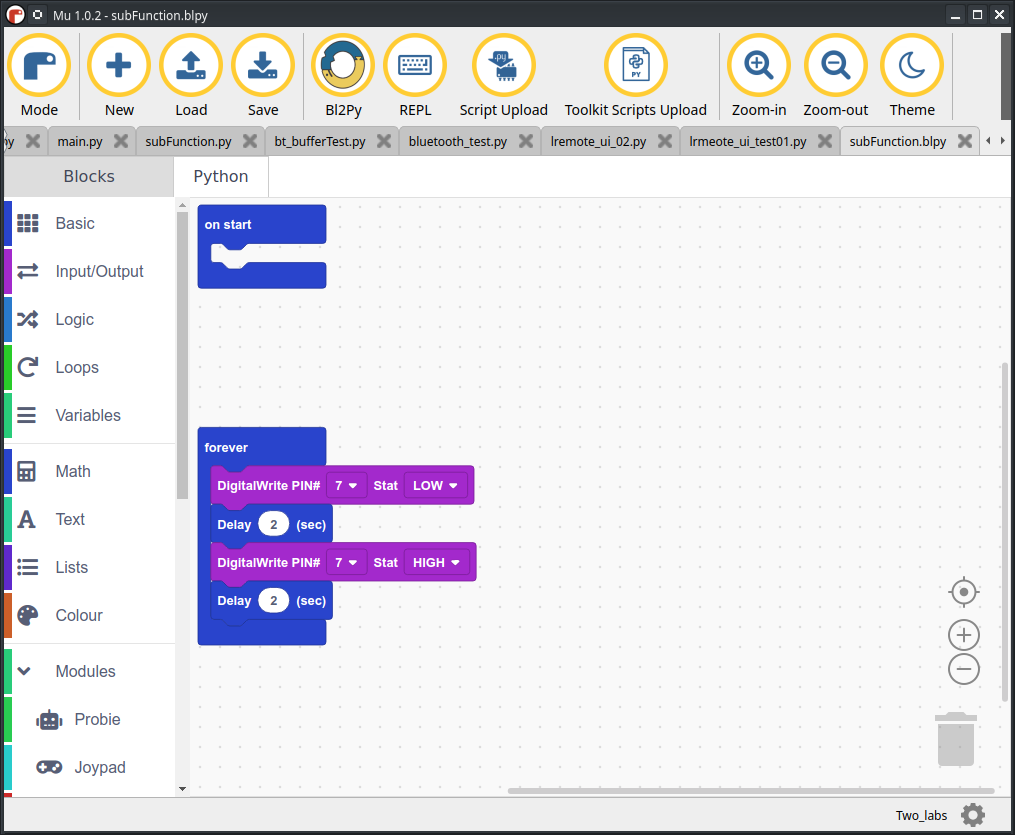Switch to the Python tab
1015x835 pixels.
pyautogui.click(x=221, y=176)
